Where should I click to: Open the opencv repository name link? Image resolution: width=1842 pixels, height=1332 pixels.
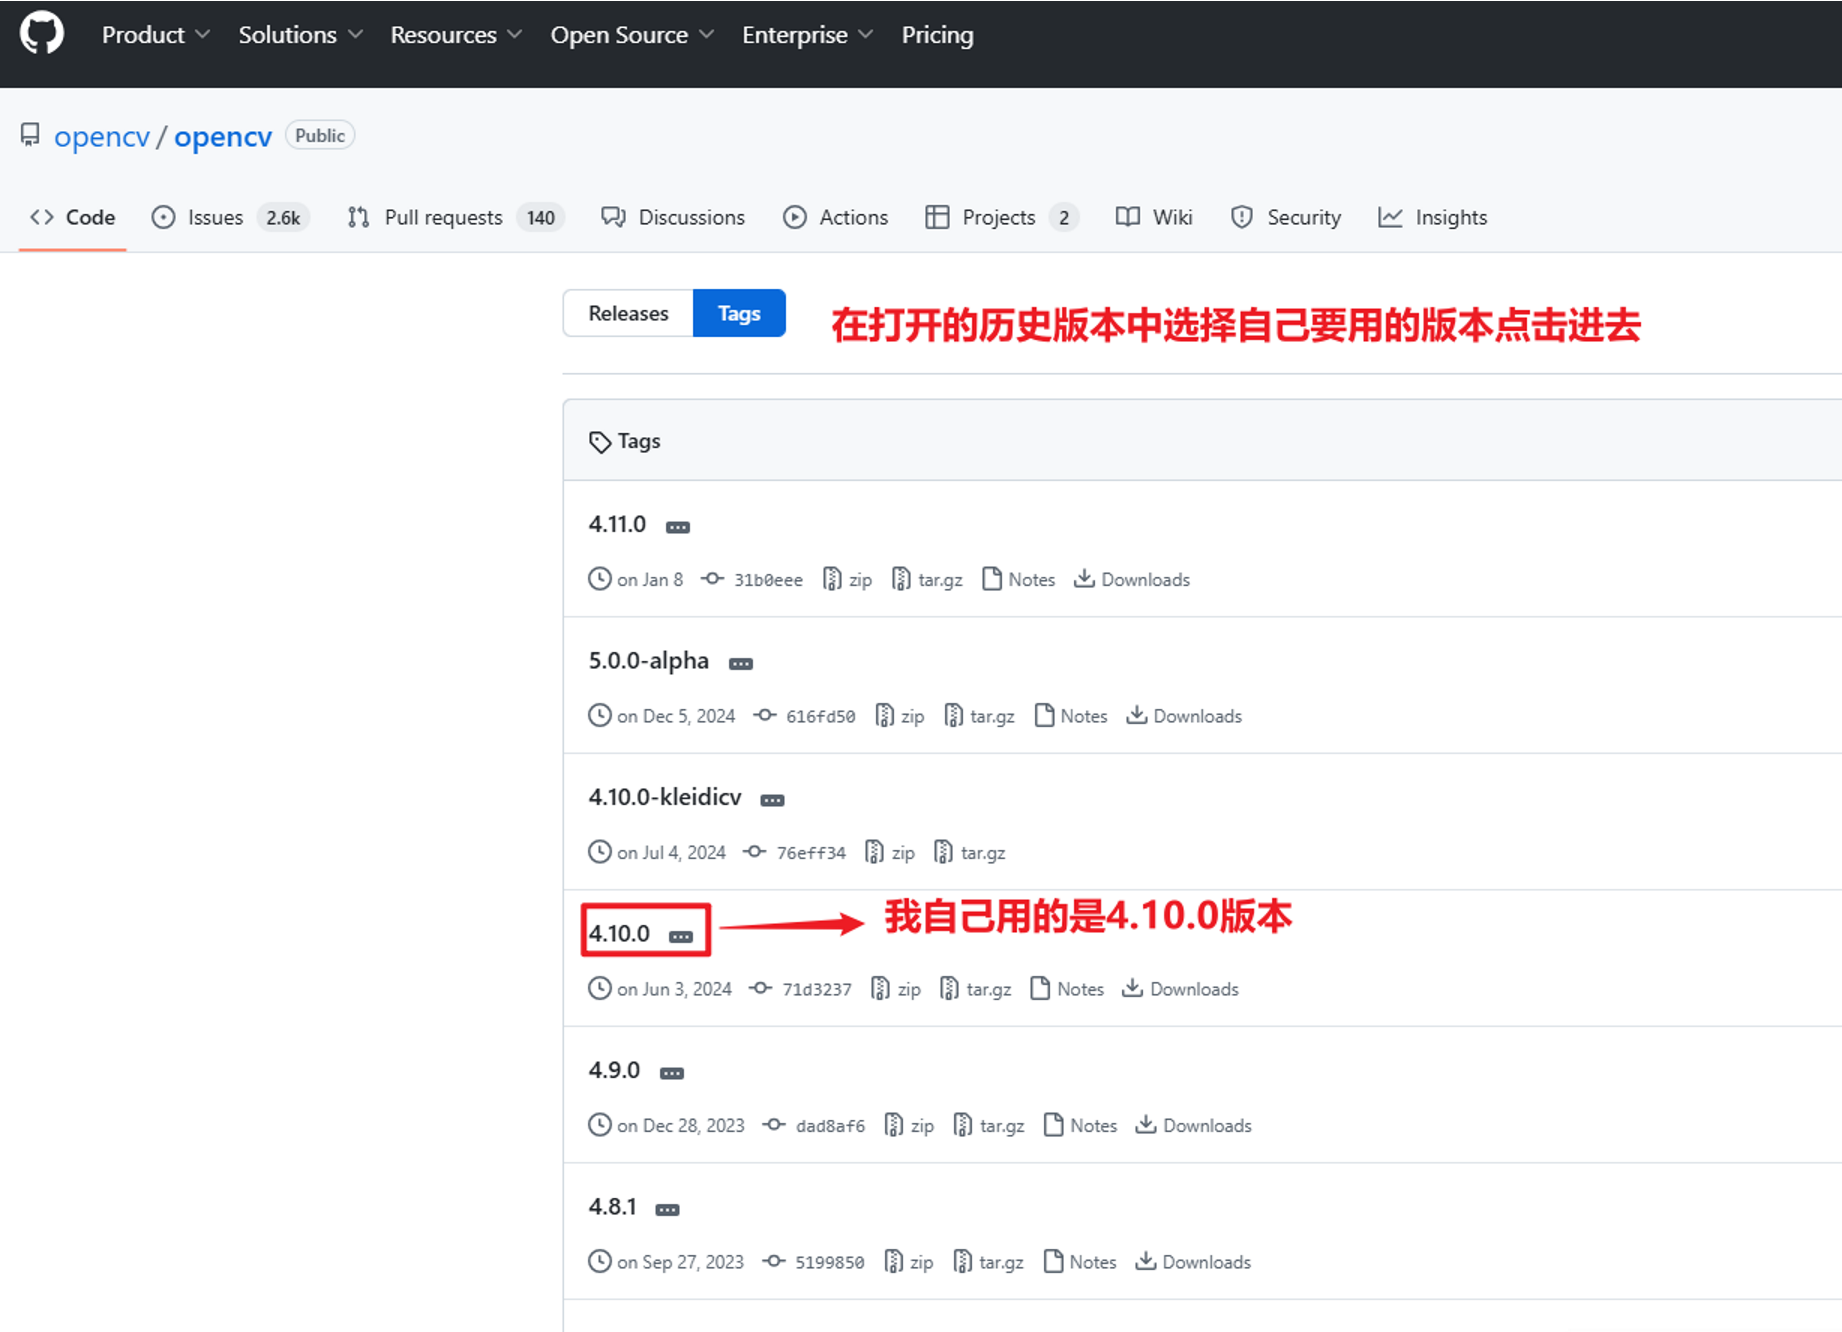(223, 136)
